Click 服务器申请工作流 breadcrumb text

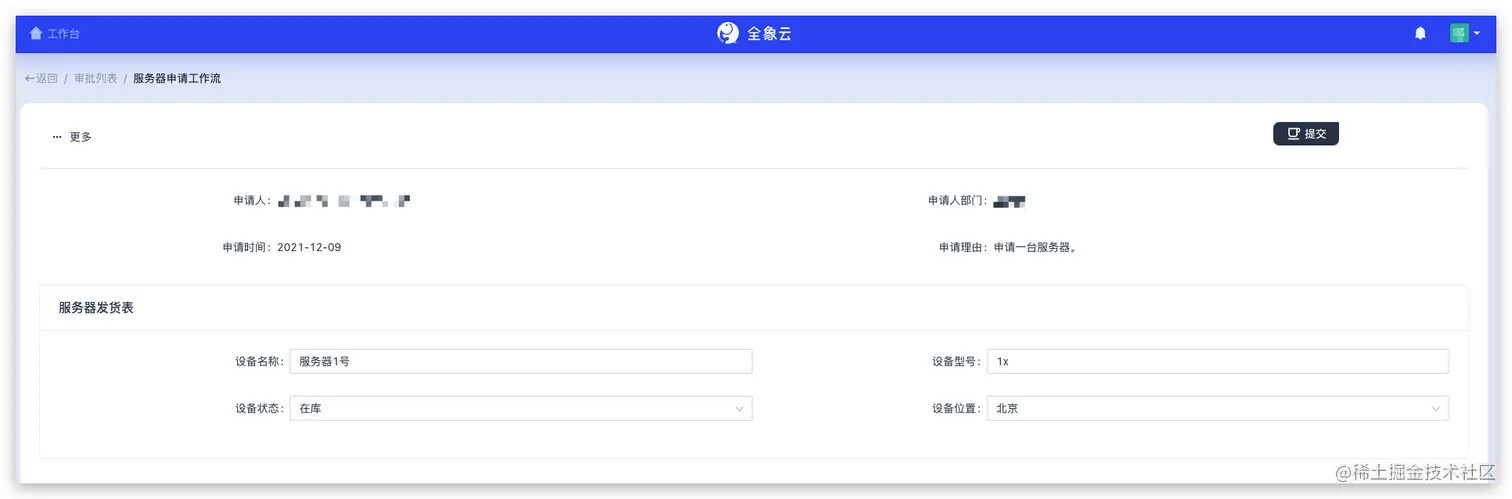(x=177, y=78)
